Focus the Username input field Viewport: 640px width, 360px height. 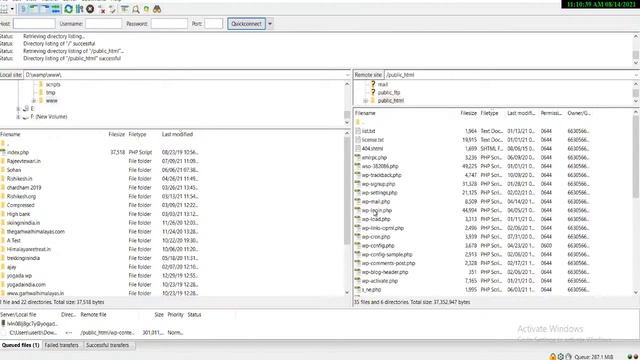click(104, 24)
